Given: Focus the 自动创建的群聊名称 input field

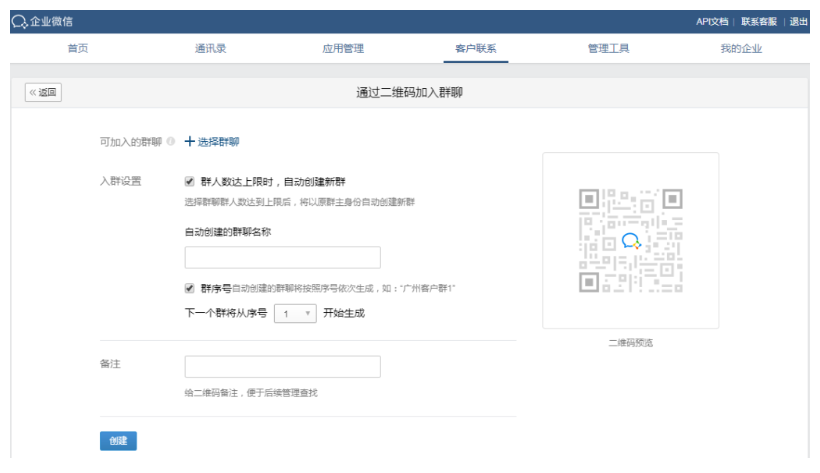Looking at the screenshot, I should coord(282,257).
